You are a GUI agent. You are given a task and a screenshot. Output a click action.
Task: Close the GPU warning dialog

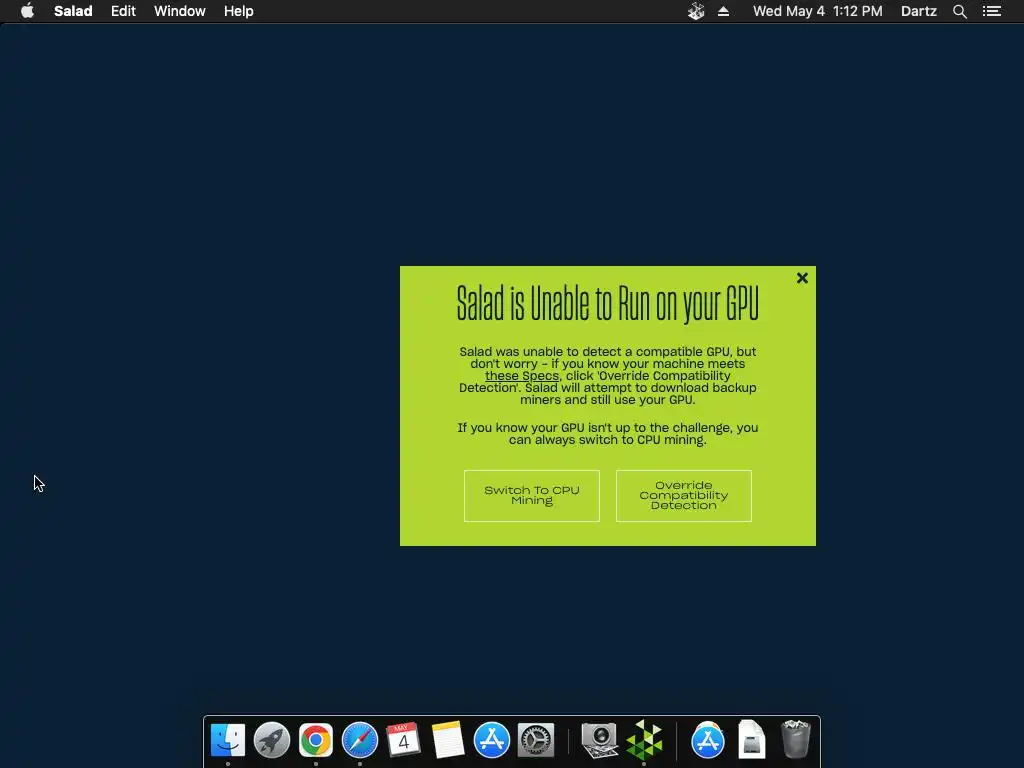[x=803, y=278]
